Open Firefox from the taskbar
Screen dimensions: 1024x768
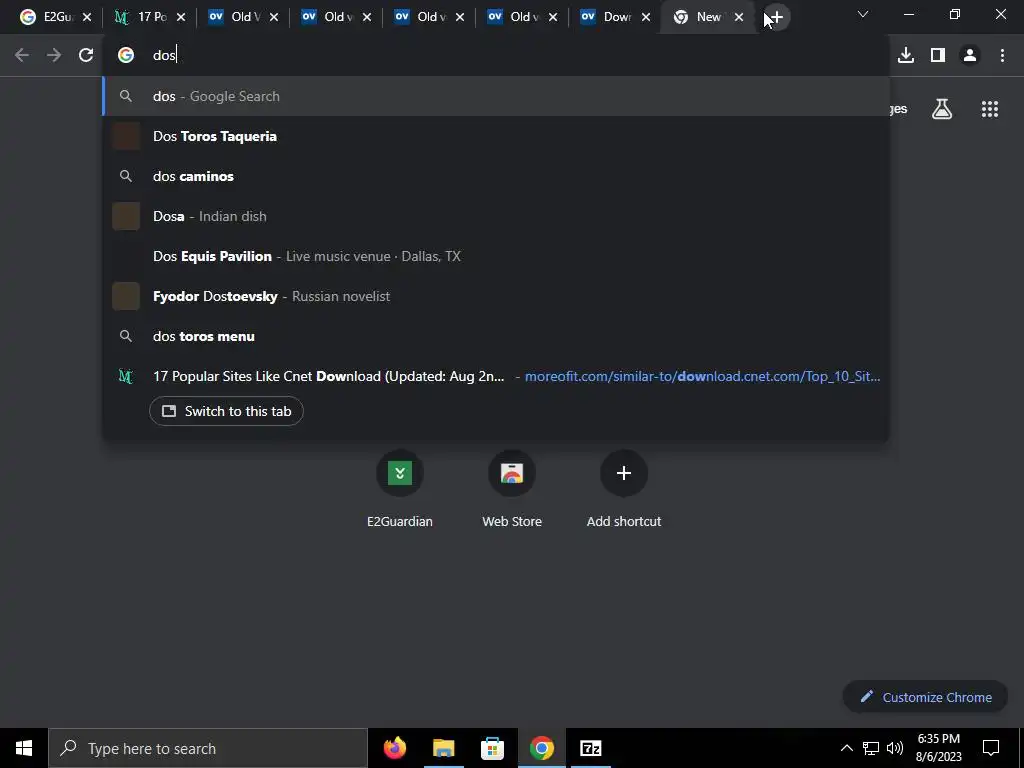tap(394, 748)
